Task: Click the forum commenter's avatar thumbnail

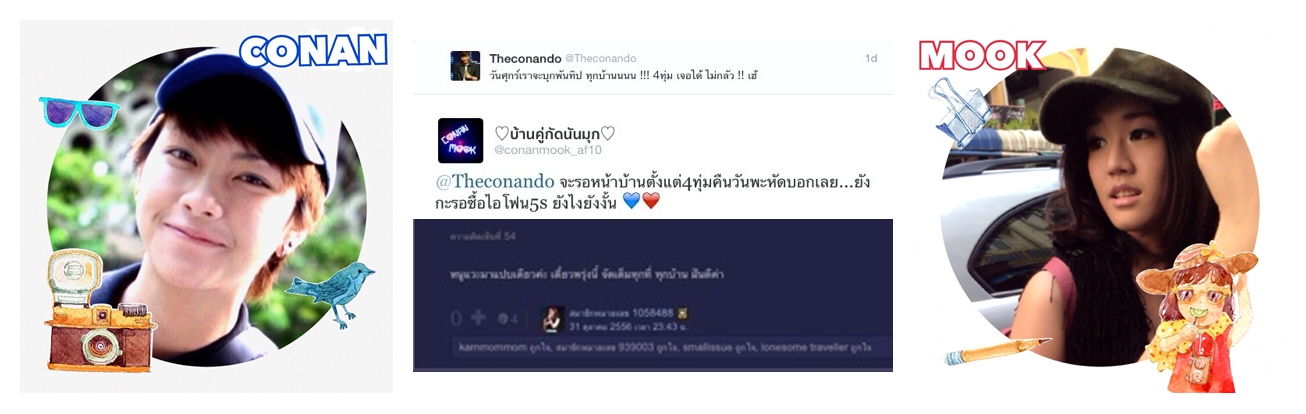Action: click(552, 318)
